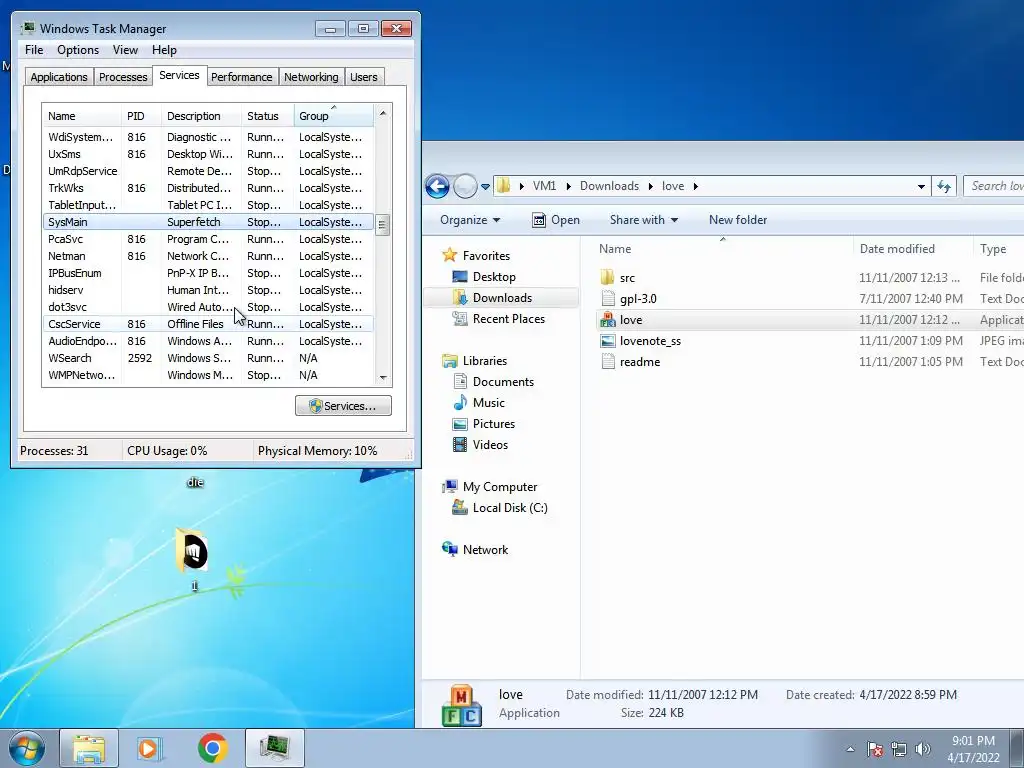Click the Favorites star in navigation pane

449,255
